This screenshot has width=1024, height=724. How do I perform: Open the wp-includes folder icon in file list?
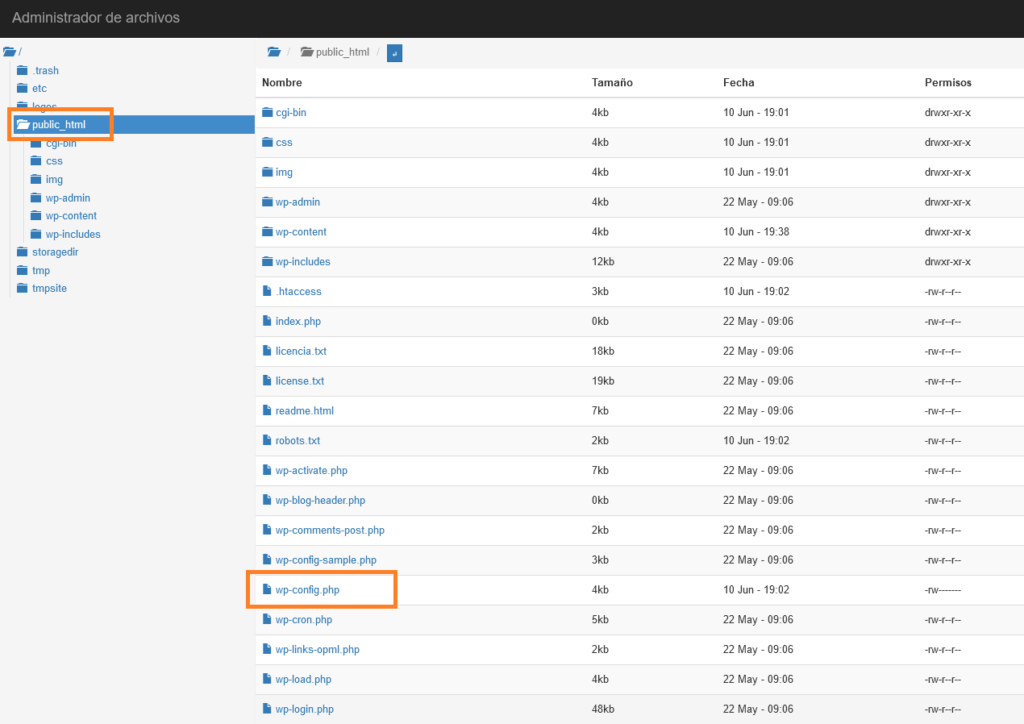point(265,261)
